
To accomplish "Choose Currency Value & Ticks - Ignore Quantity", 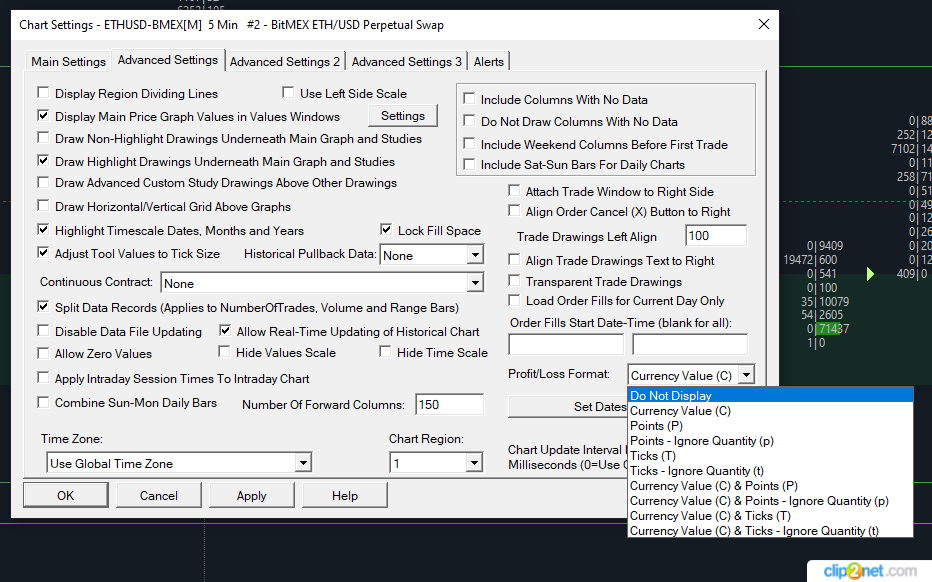I will [770, 531].
